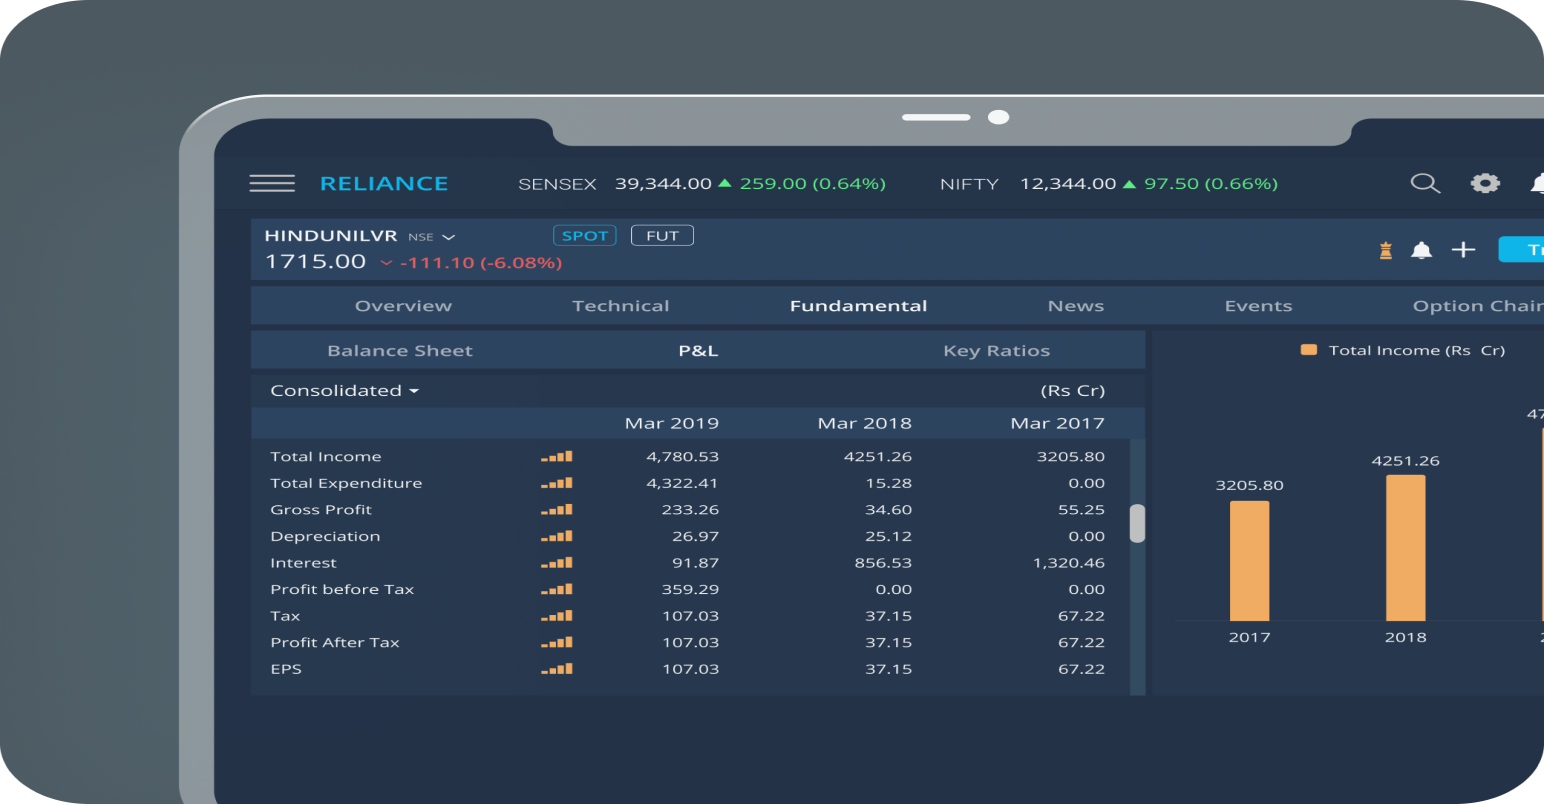The height and width of the screenshot is (804, 1544).
Task: Click HINDUNILVR stock name
Action: click(x=331, y=236)
